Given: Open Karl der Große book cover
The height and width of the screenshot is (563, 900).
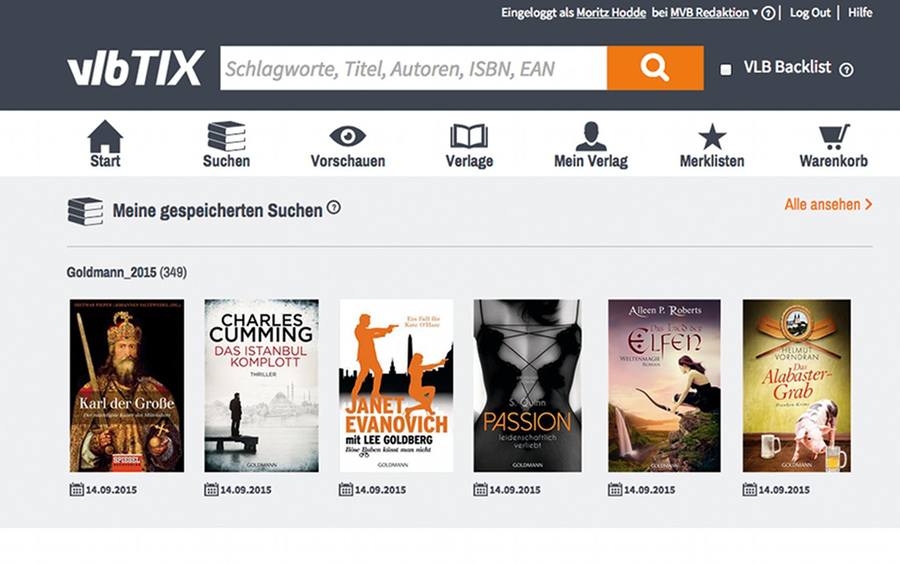Looking at the screenshot, I should pos(127,386).
